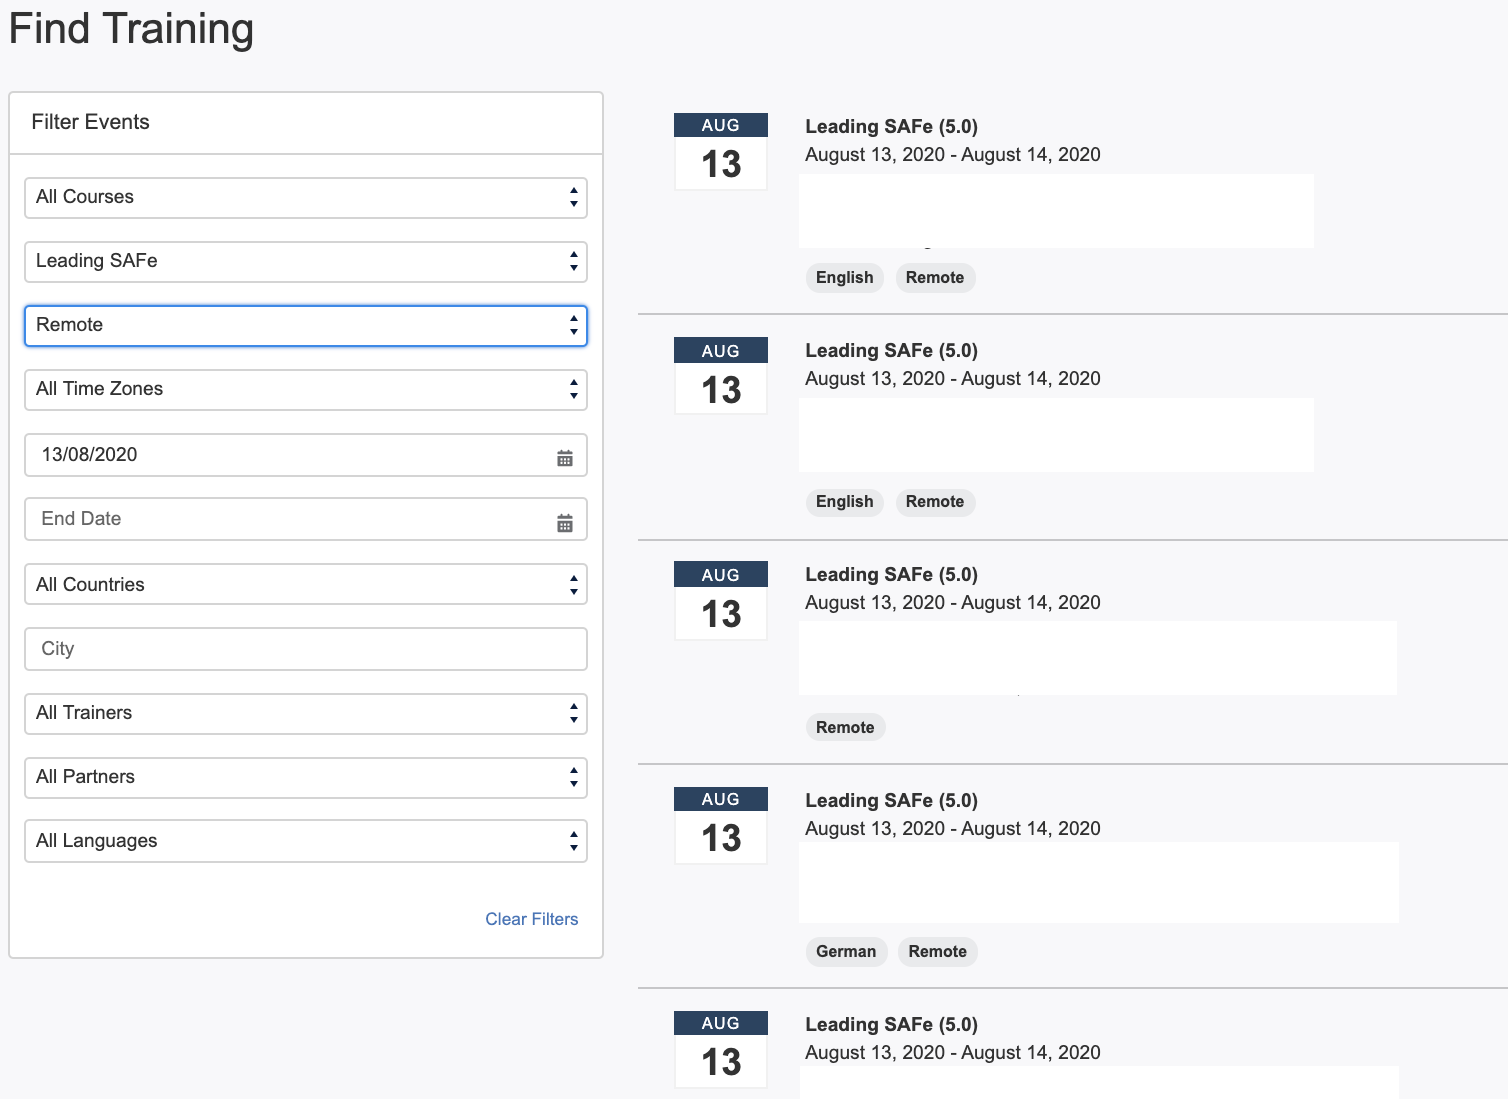Click the AUG 13 date badge of second event
The height and width of the screenshot is (1099, 1508).
pos(720,376)
